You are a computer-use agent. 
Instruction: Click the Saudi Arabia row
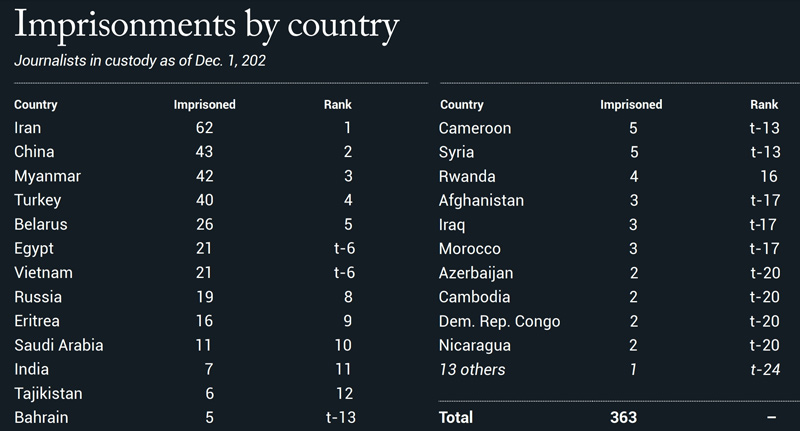coord(184,345)
